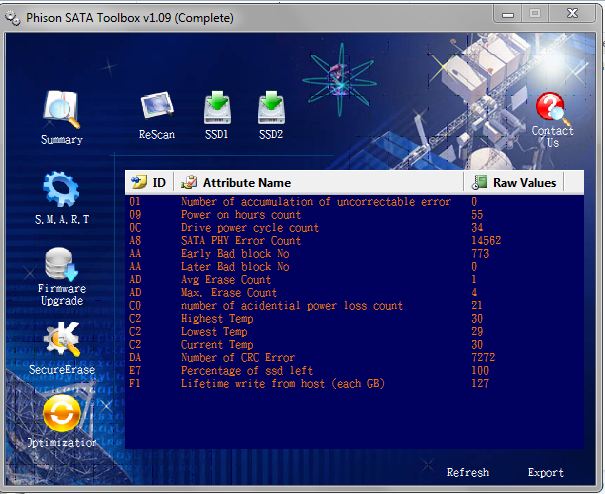Click the Refresh button
Viewport: 605px width, 494px height.
click(x=468, y=472)
